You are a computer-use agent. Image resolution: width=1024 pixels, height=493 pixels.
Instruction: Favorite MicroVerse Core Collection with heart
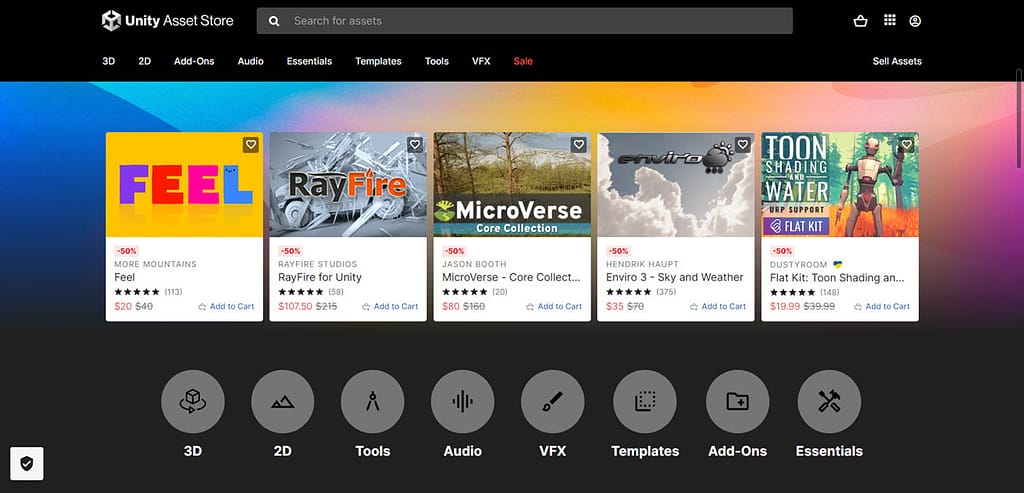[579, 144]
